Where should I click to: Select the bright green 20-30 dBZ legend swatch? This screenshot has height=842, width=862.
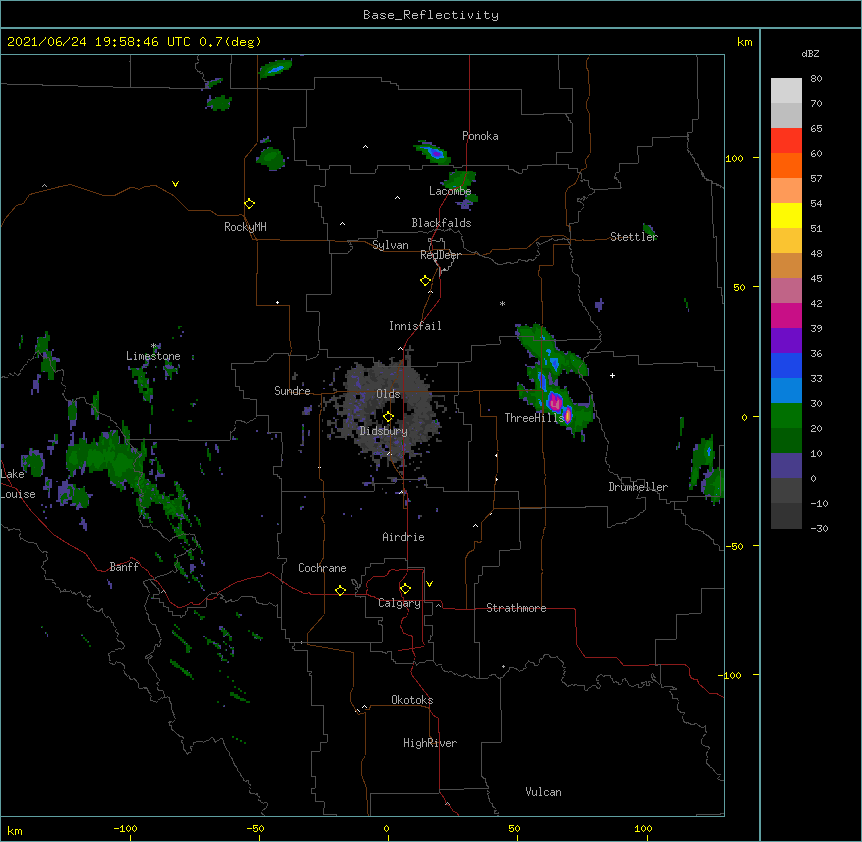point(786,416)
